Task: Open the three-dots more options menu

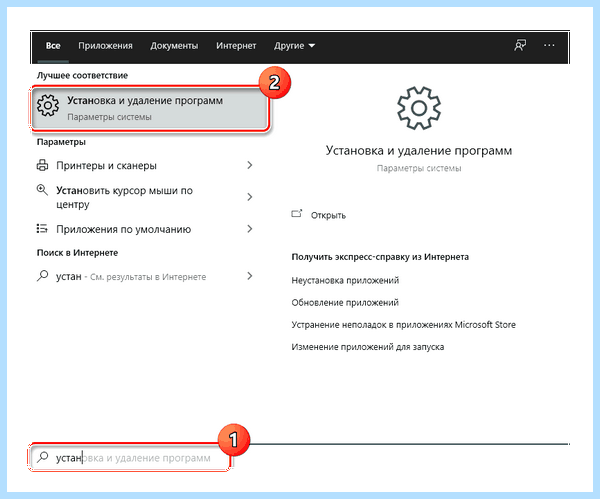Action: 549,45
